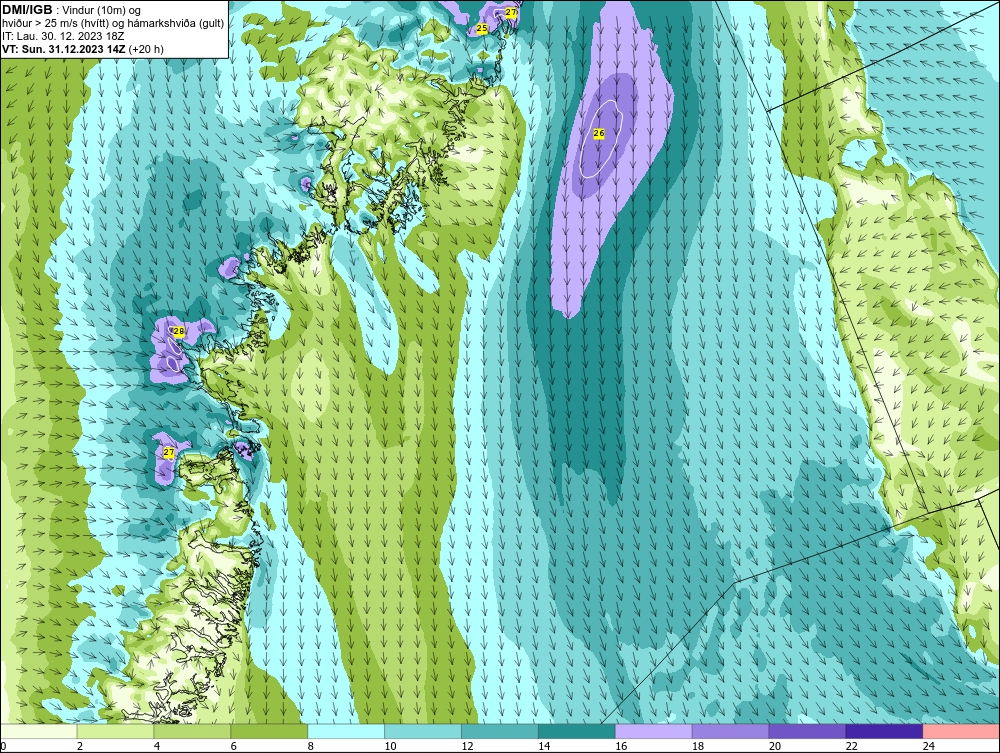Click the legend scale value "22"

click(851, 746)
